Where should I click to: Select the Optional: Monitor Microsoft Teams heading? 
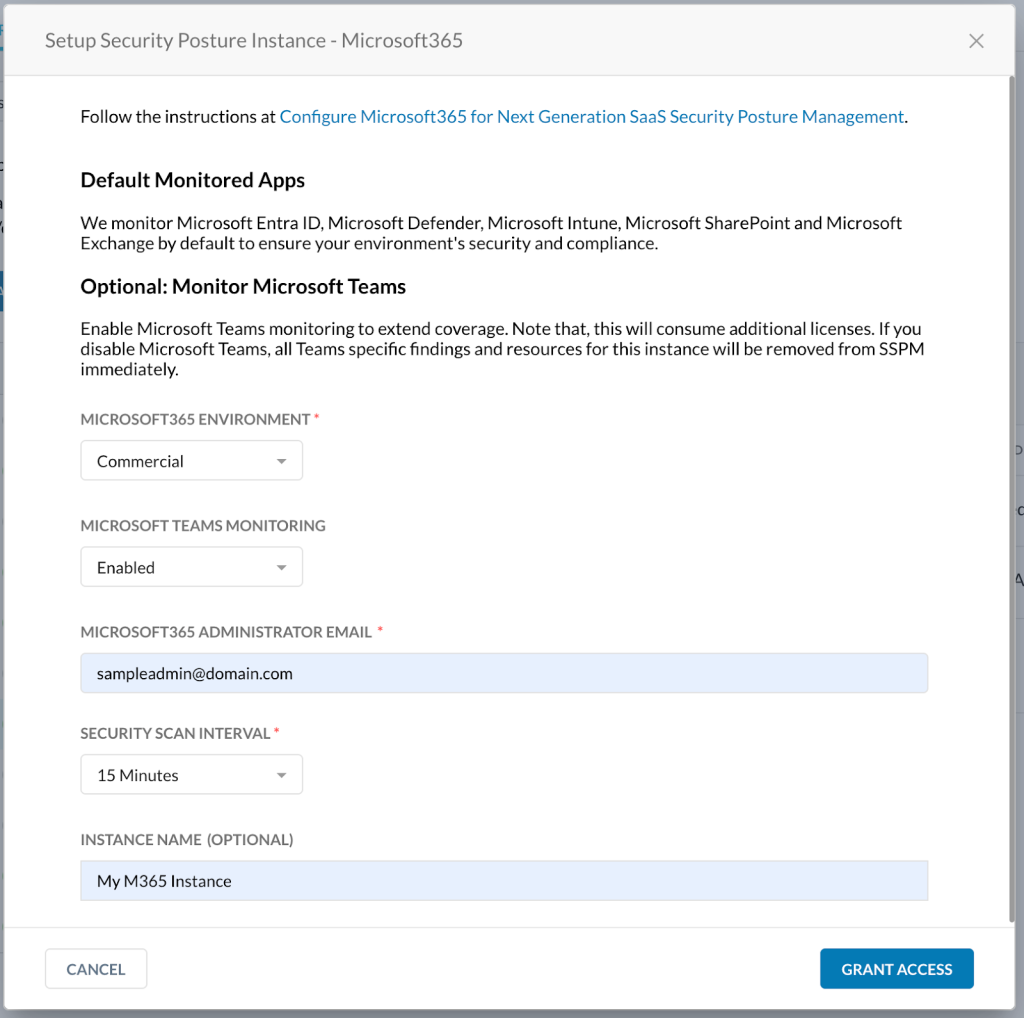point(243,287)
